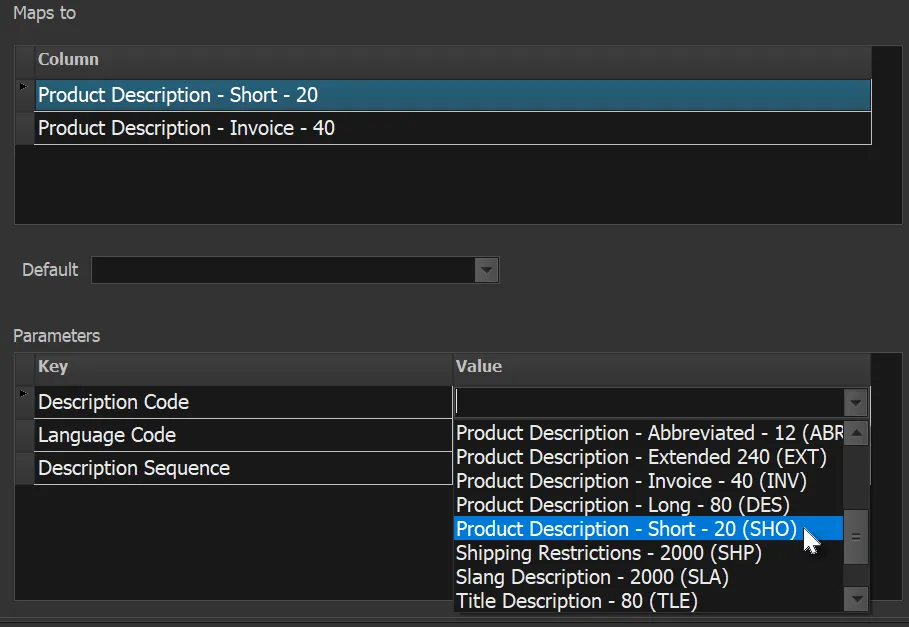Click the Default combo box drop-down arrow
This screenshot has width=909, height=627.
pyautogui.click(x=486, y=270)
